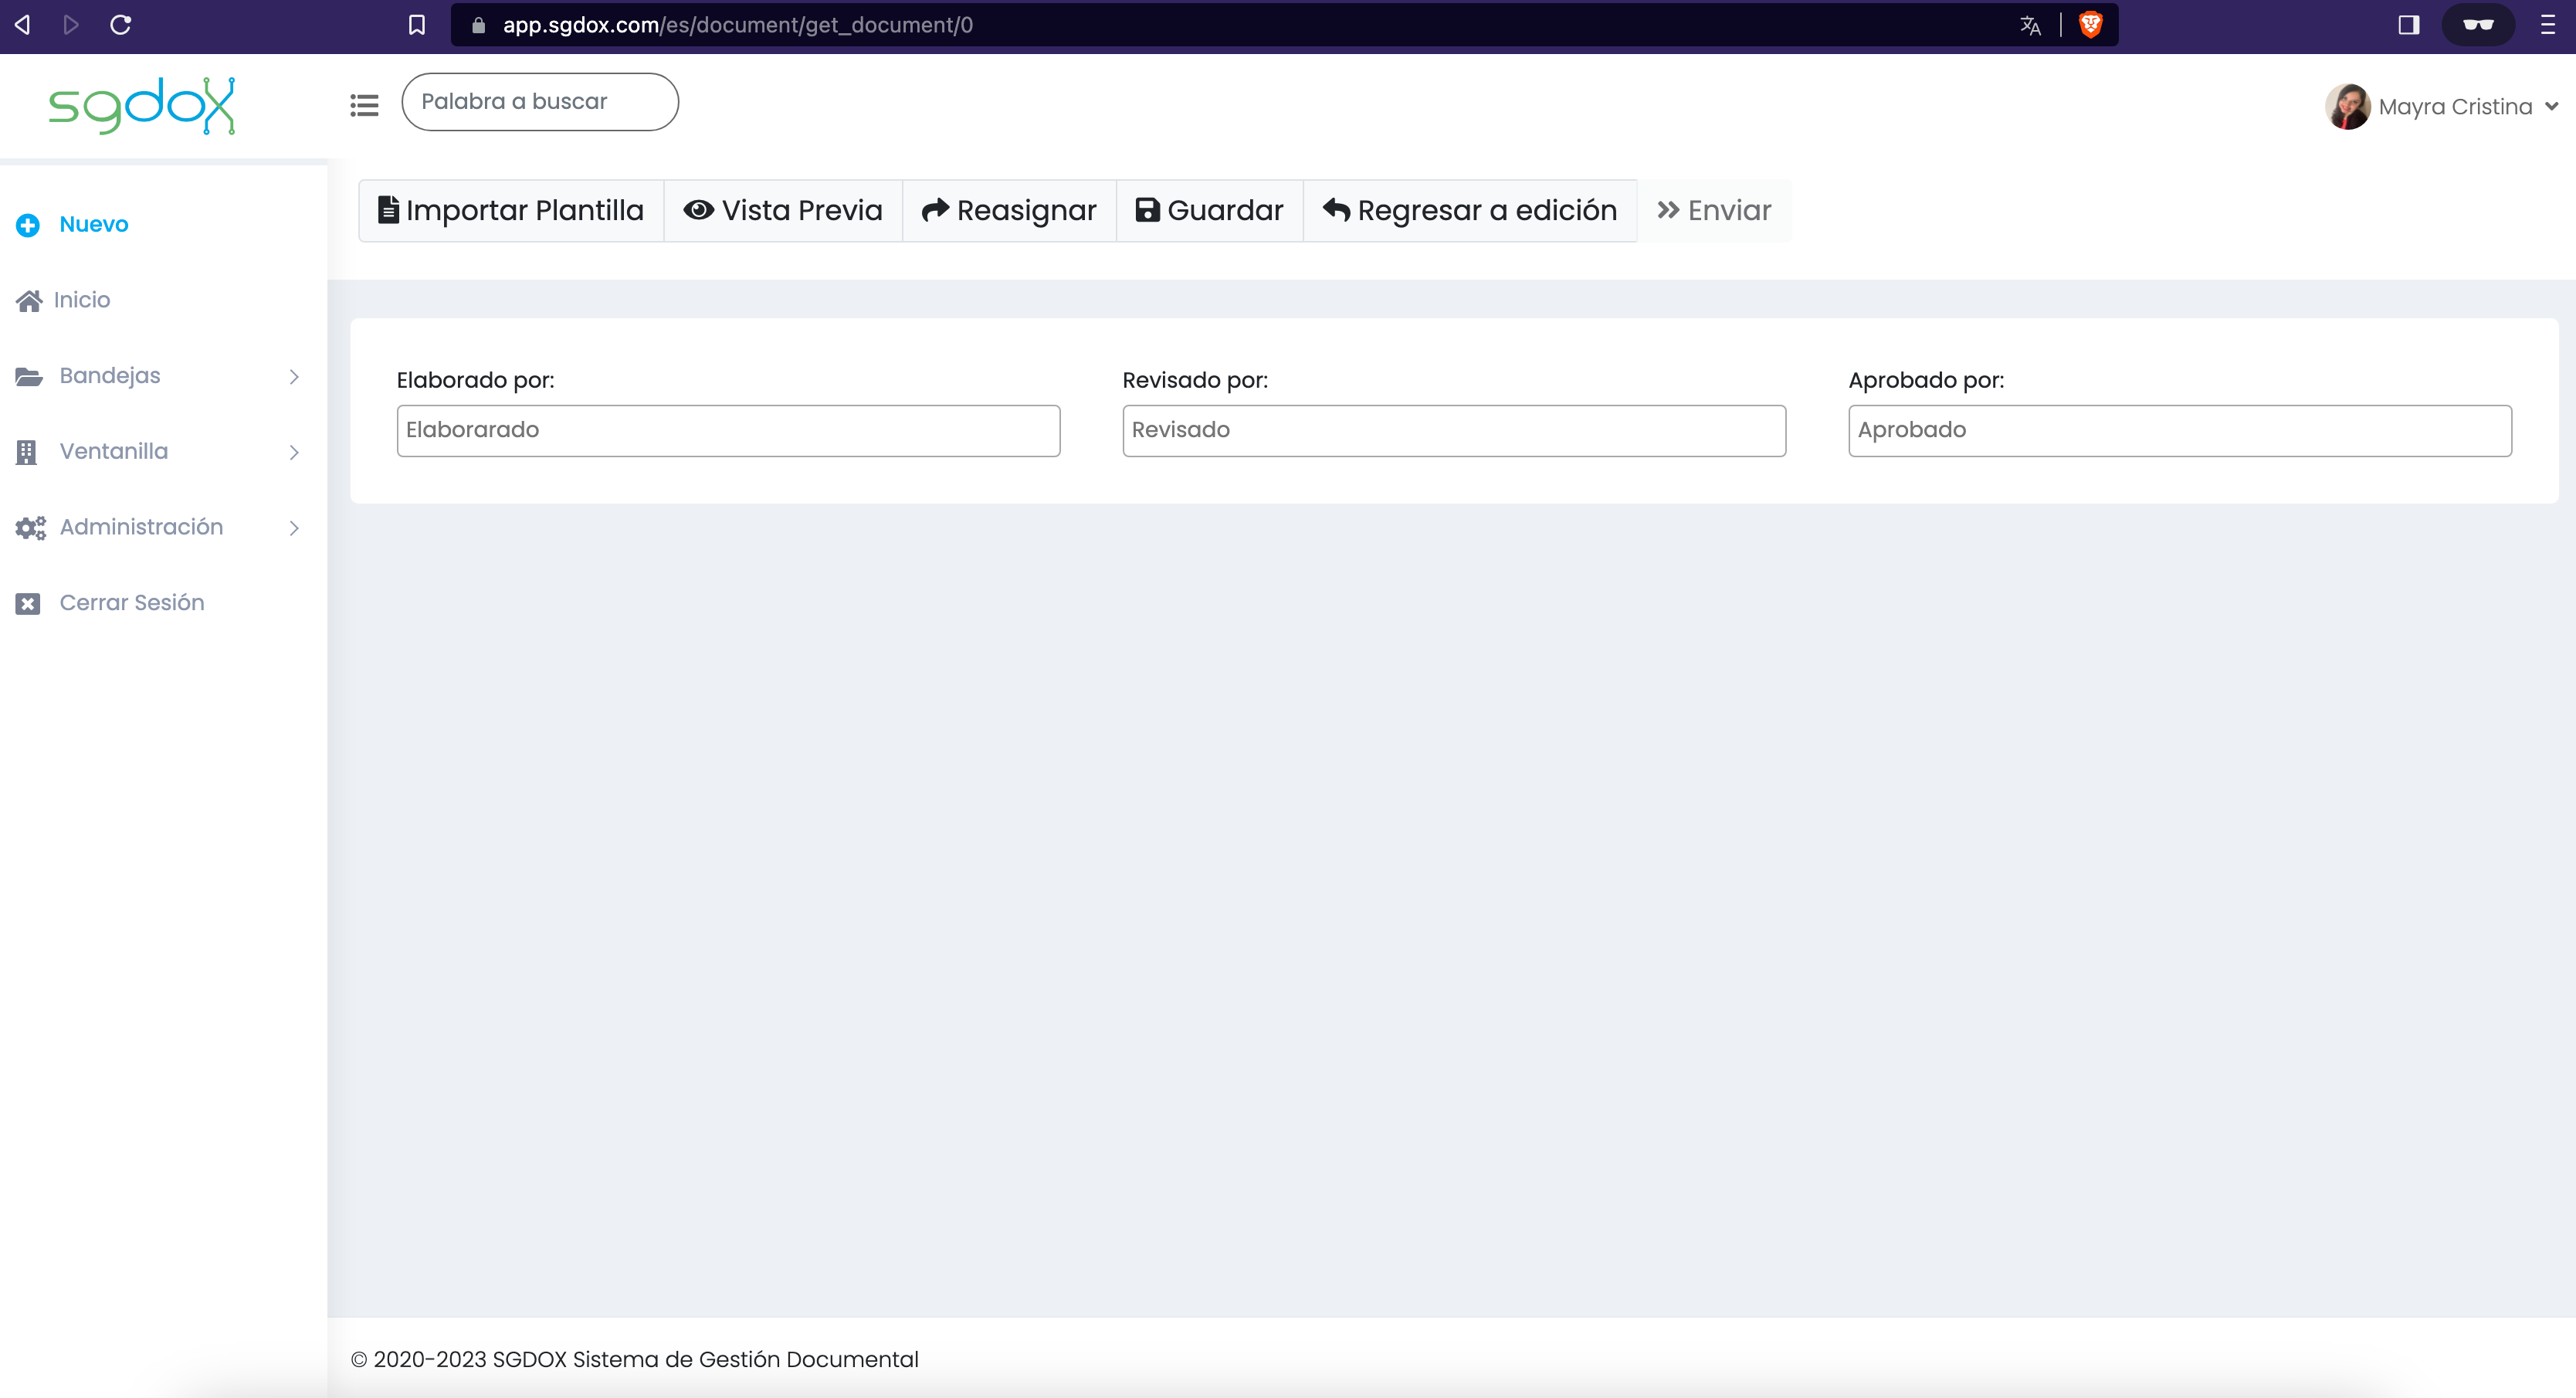The image size is (2576, 1398).
Task: Click Regresar a edición button
Action: pos(1470,210)
